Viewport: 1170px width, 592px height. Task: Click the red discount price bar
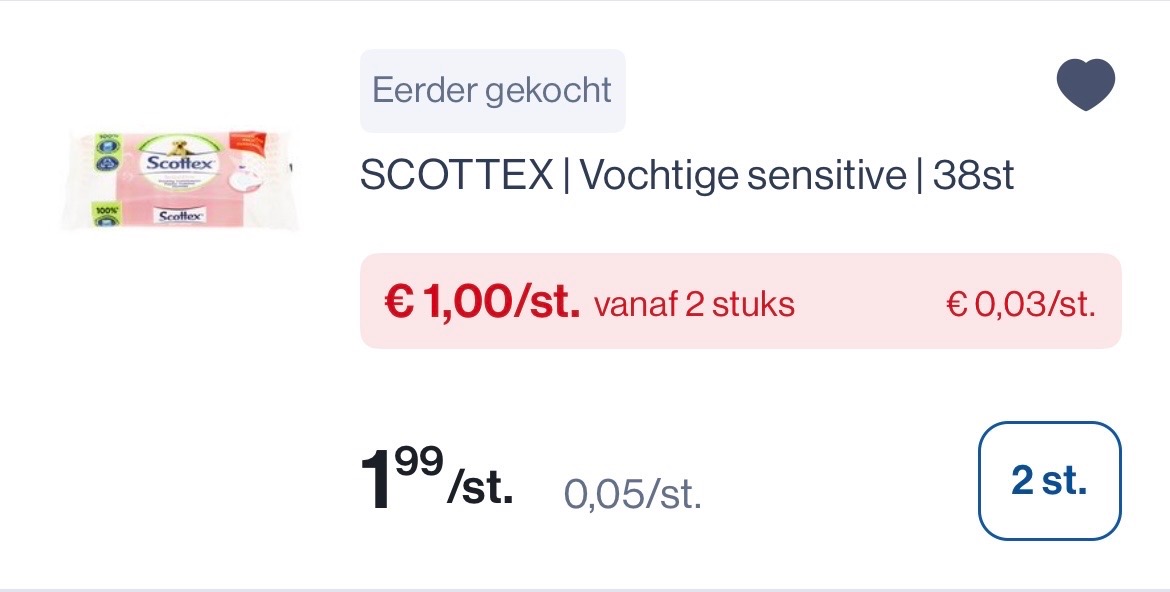[740, 301]
